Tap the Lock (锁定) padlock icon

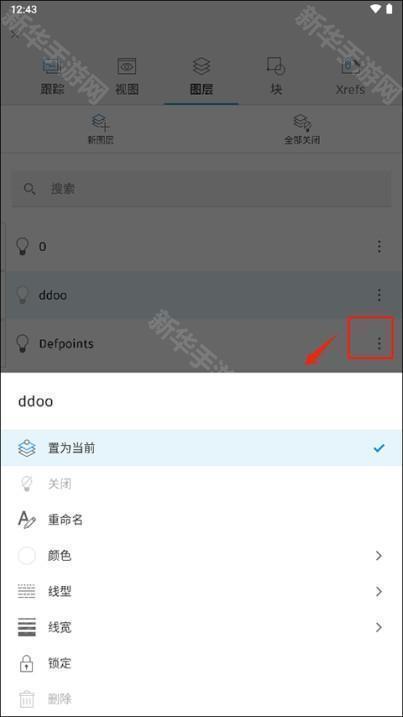pos(27,663)
